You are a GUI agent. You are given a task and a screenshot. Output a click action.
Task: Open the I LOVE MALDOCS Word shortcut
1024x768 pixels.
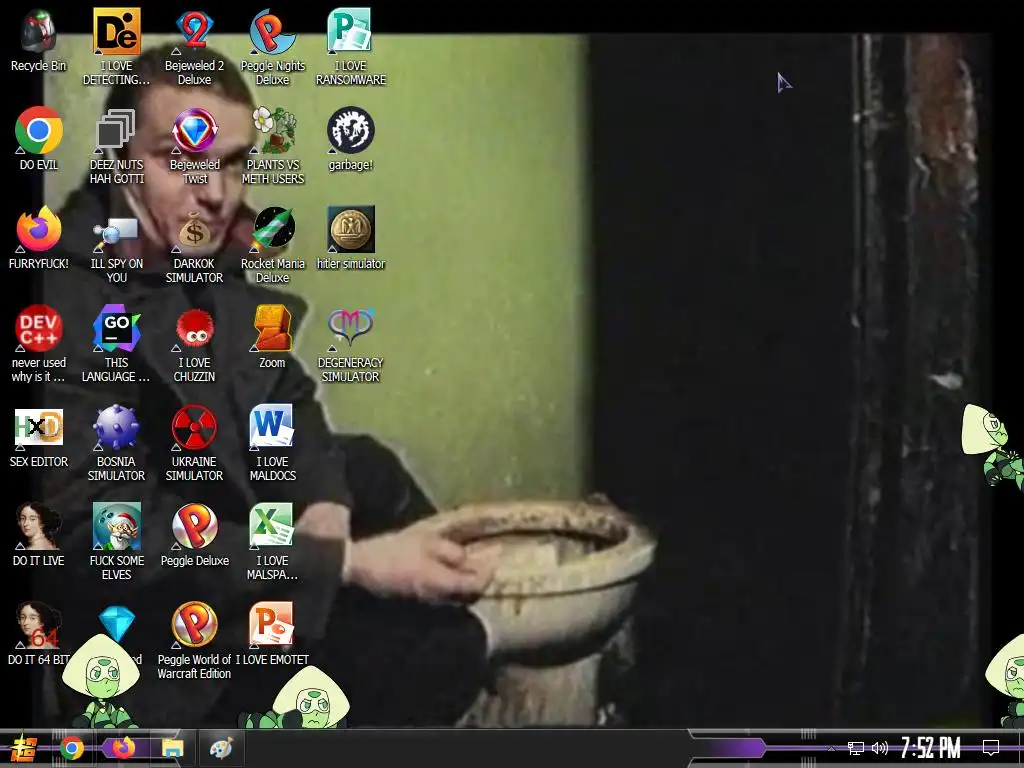click(x=272, y=443)
